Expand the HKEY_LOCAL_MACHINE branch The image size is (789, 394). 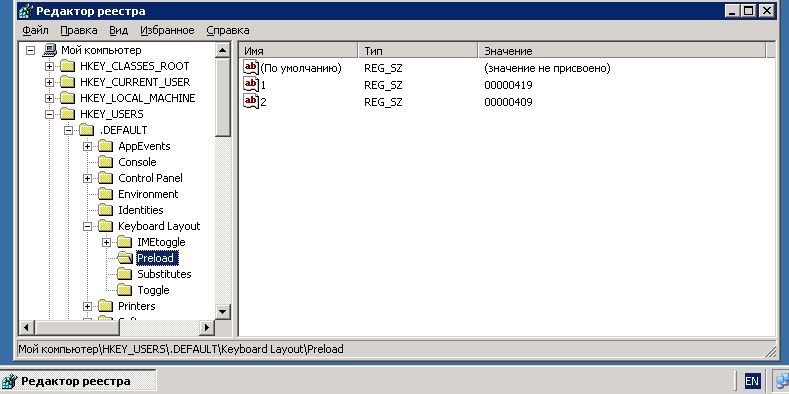point(49,98)
